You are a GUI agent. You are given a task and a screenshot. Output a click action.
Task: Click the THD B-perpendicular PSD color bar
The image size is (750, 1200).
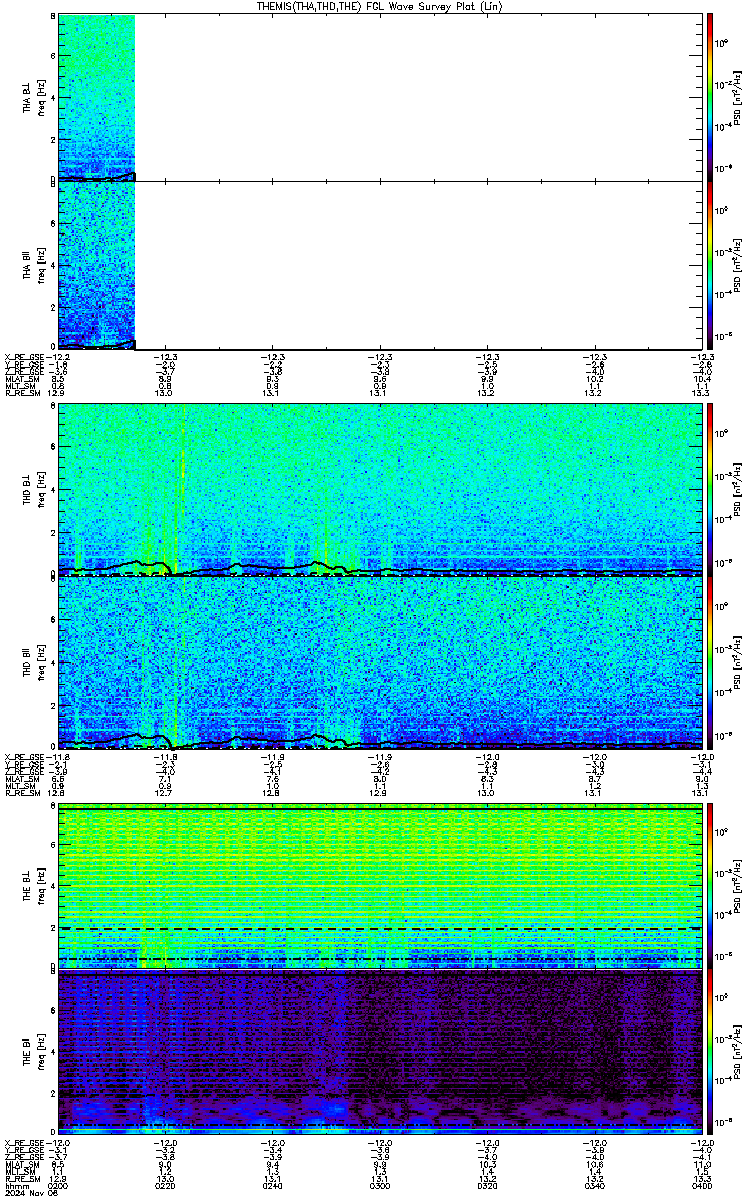pos(710,490)
